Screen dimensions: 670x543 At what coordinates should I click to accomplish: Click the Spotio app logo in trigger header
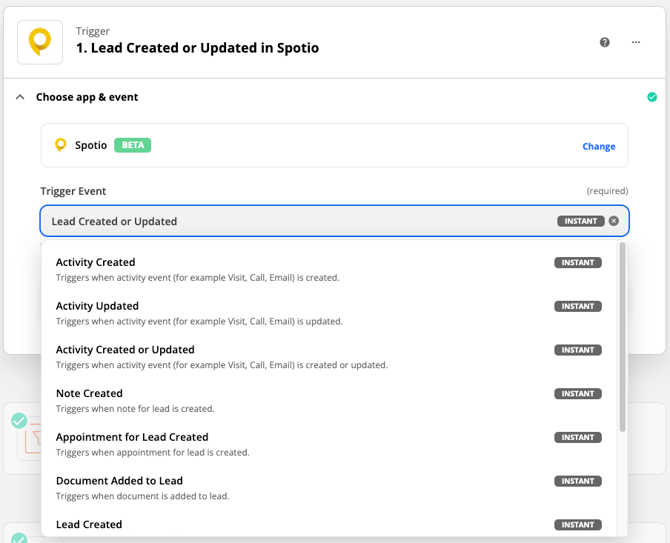40,42
